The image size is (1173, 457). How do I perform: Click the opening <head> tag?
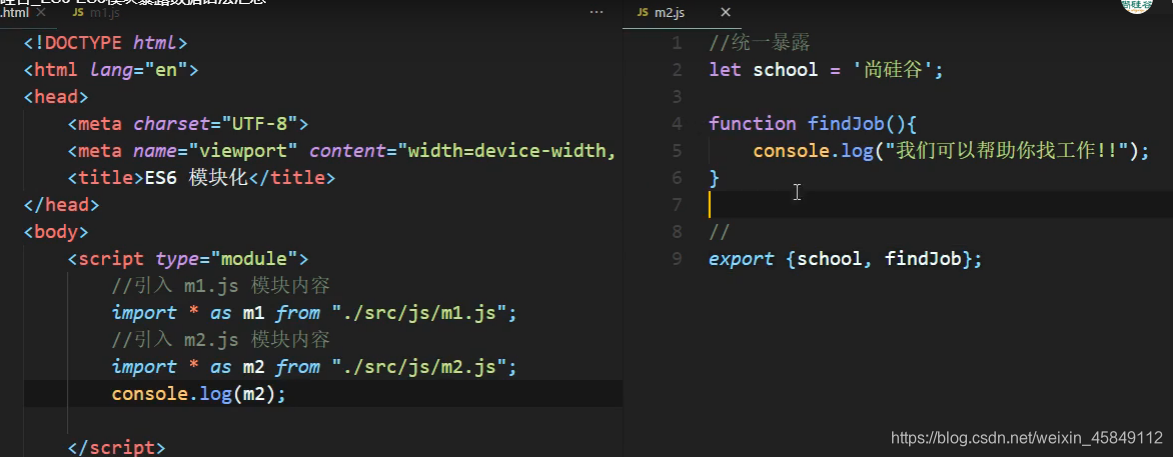56,97
